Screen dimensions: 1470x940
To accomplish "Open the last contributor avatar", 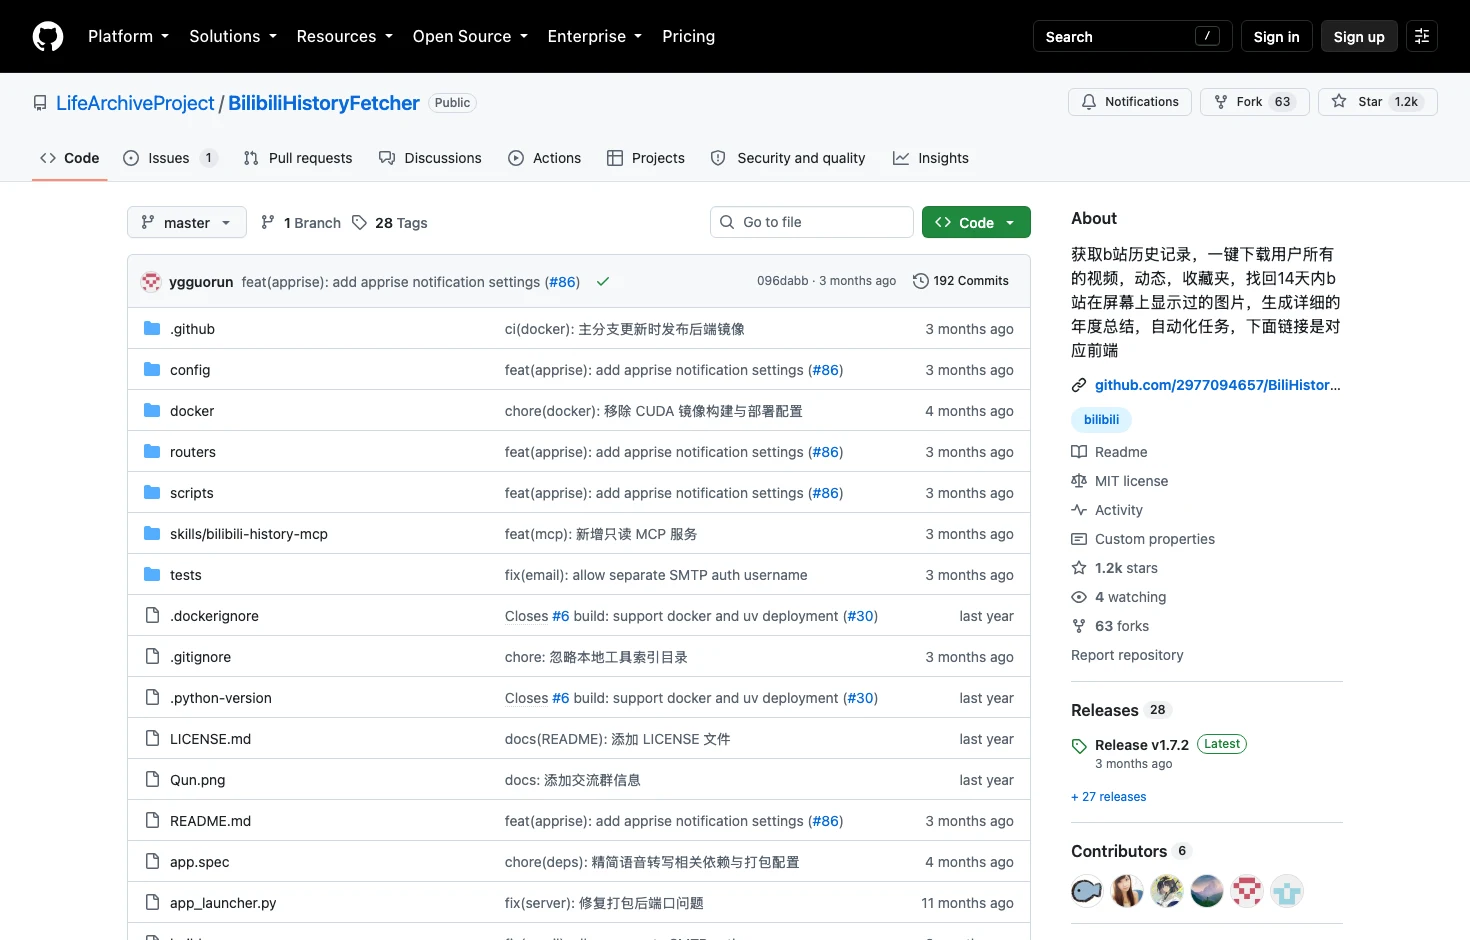I will point(1287,891).
